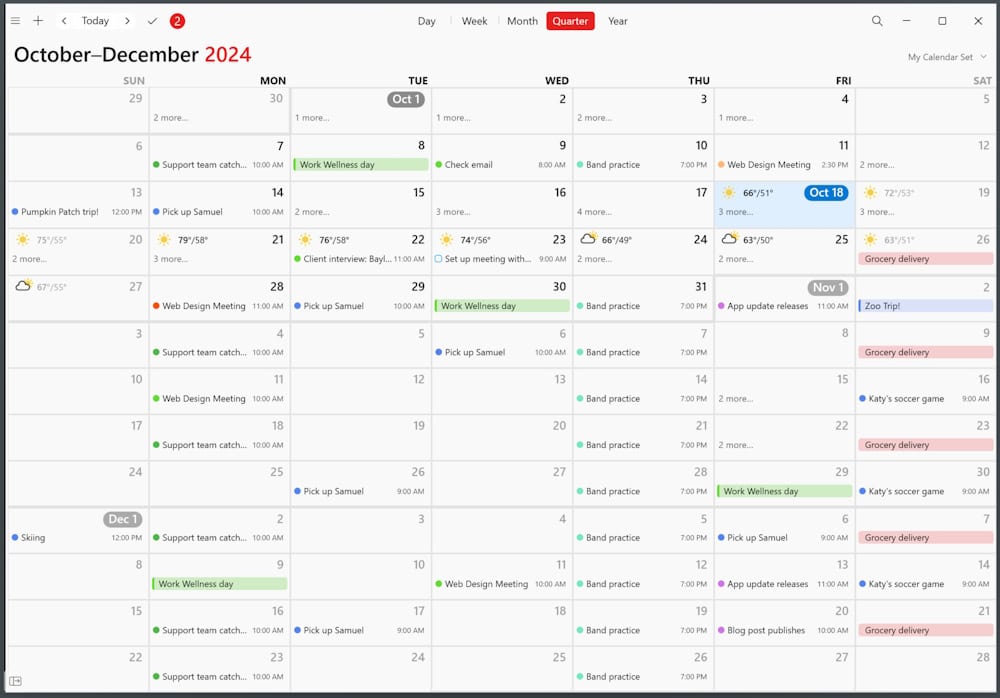Viewport: 1000px width, 698px height.
Task: Expand '3 more...' on October 16
Action: coord(453,212)
